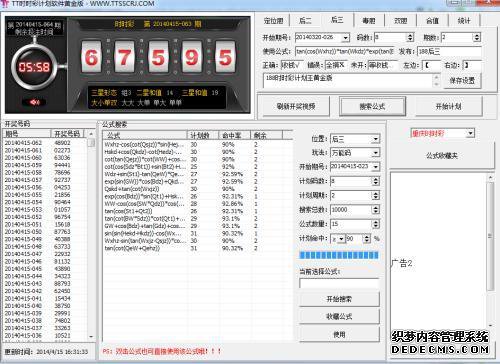The width and height of the screenshot is (500, 364).
Task: Click the 保存设置 button
Action: point(462,80)
